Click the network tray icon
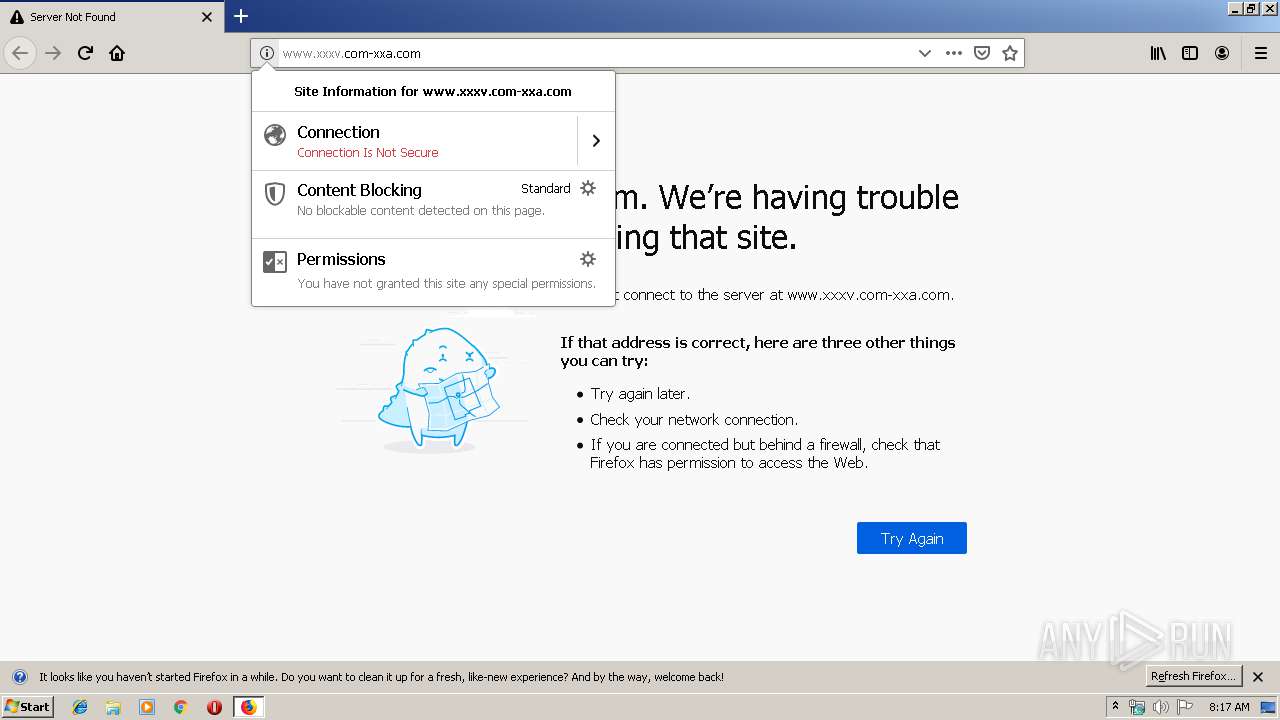This screenshot has height=720, width=1280. 1137,707
